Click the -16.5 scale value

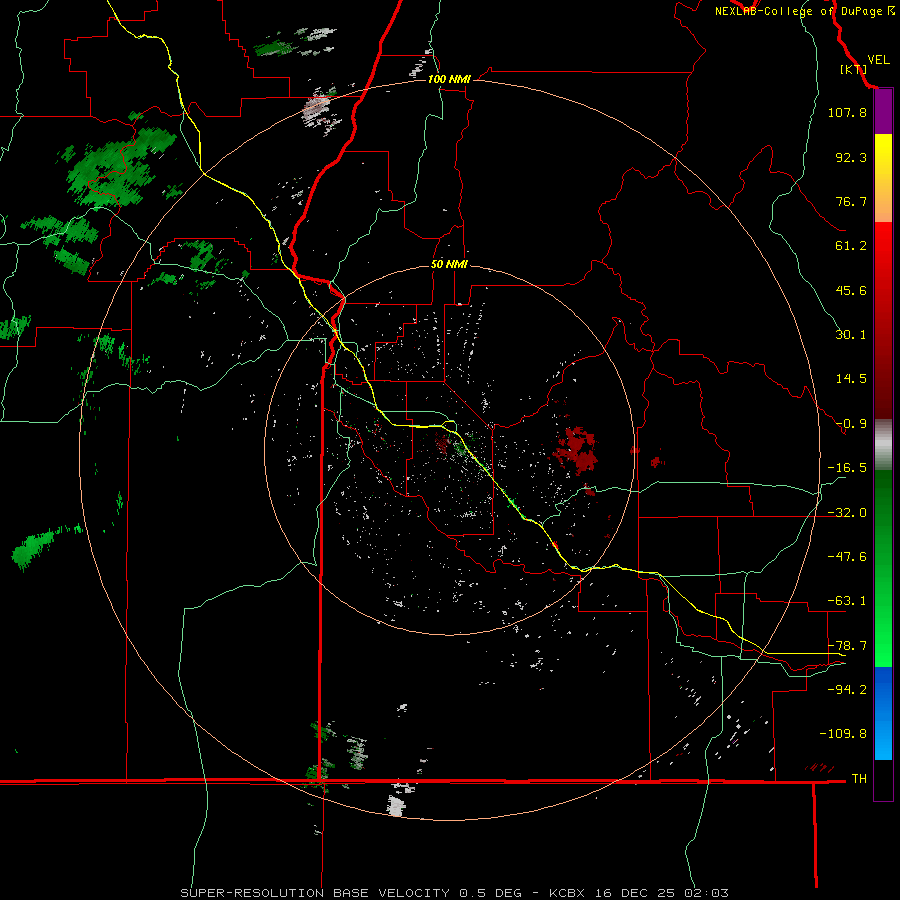point(847,468)
